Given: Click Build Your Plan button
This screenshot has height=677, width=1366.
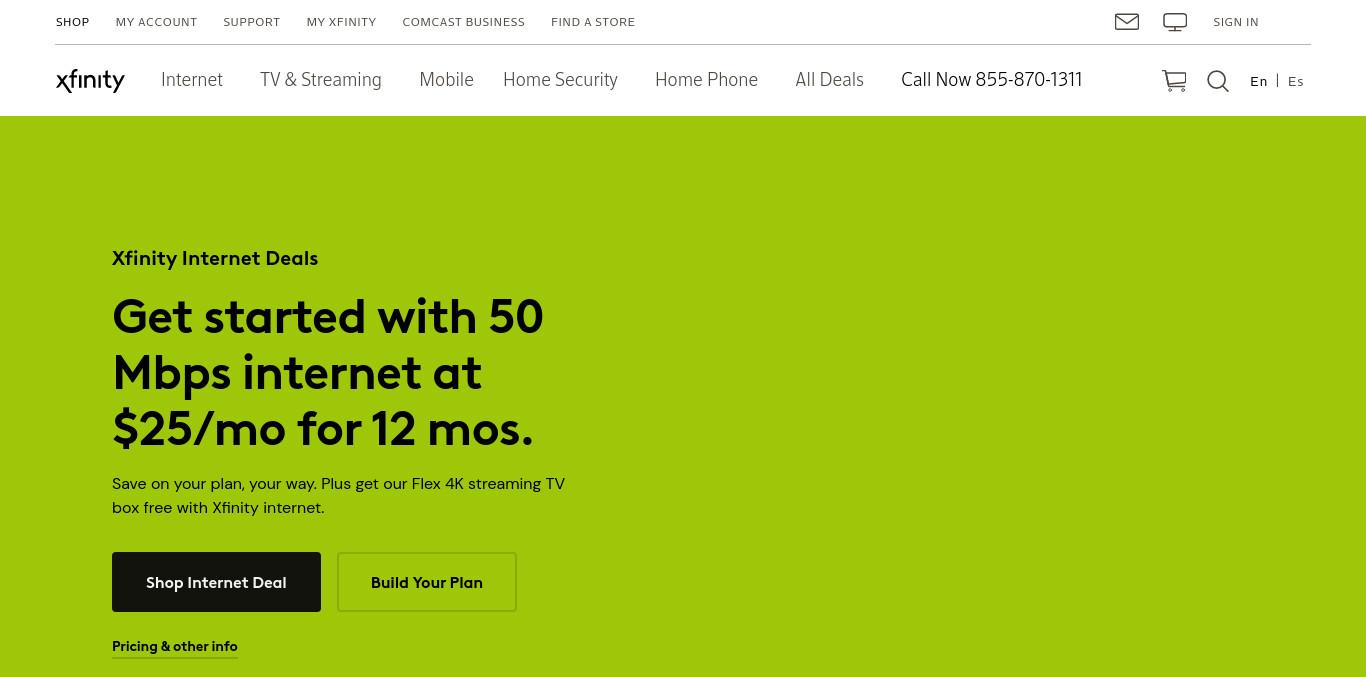Looking at the screenshot, I should (427, 582).
